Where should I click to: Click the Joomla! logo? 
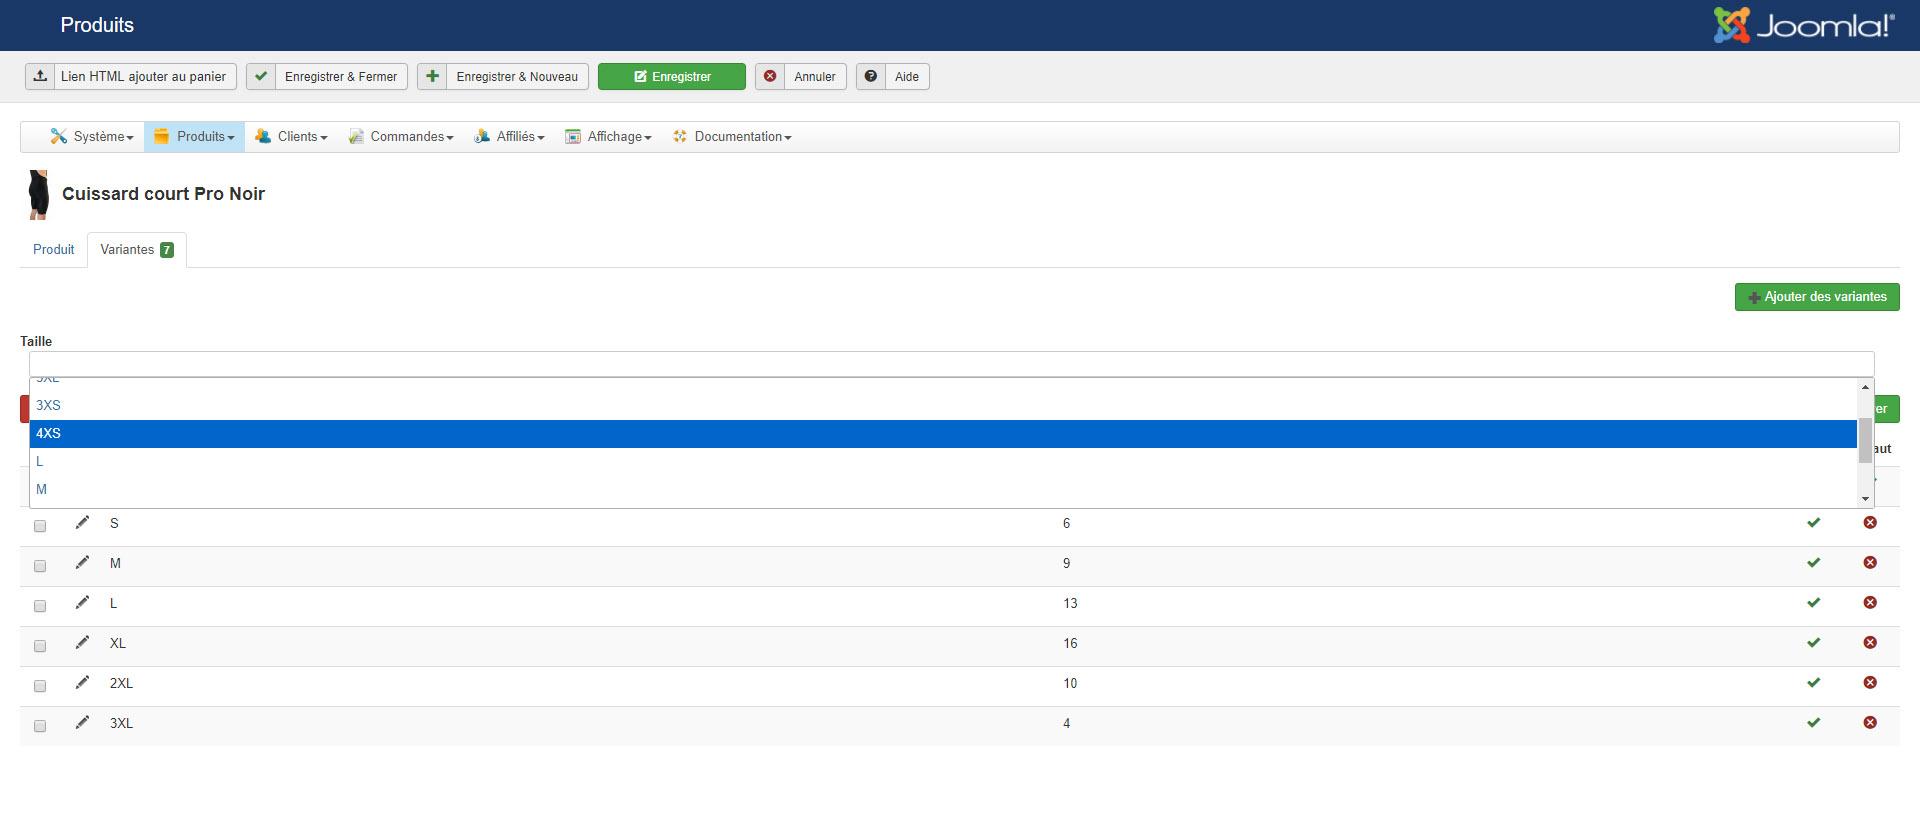(x=1804, y=25)
